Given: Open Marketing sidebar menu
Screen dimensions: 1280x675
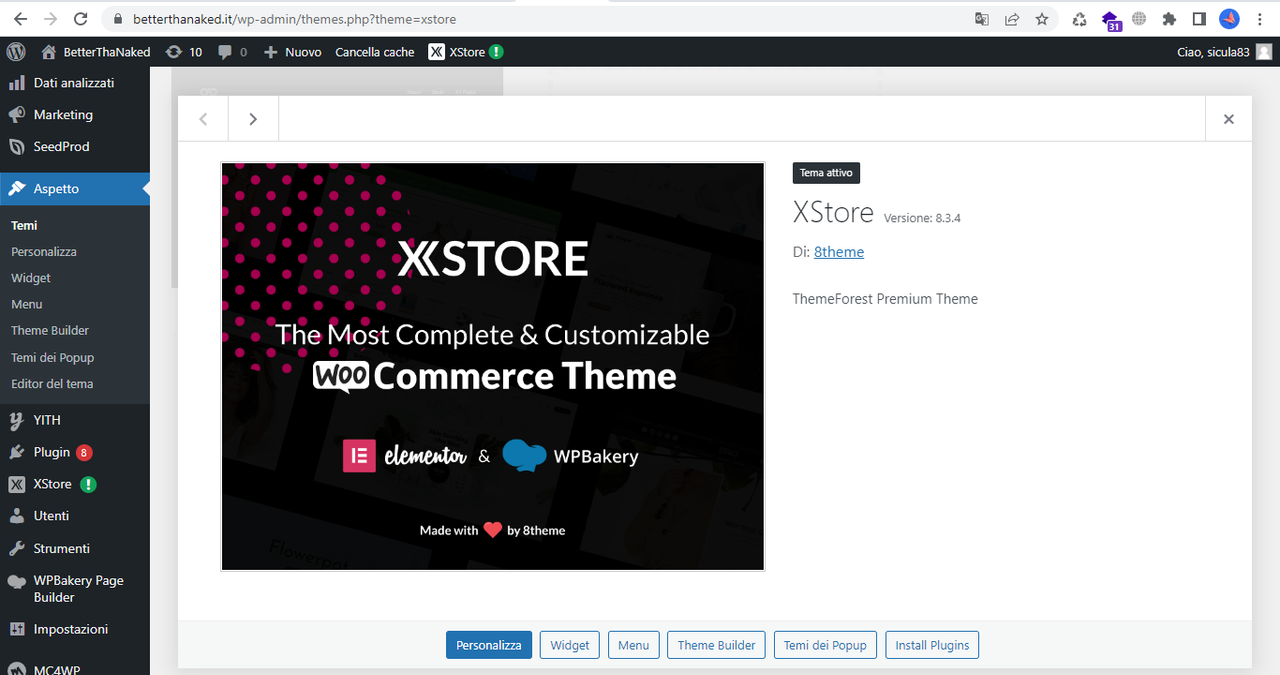Looking at the screenshot, I should coord(75,115).
